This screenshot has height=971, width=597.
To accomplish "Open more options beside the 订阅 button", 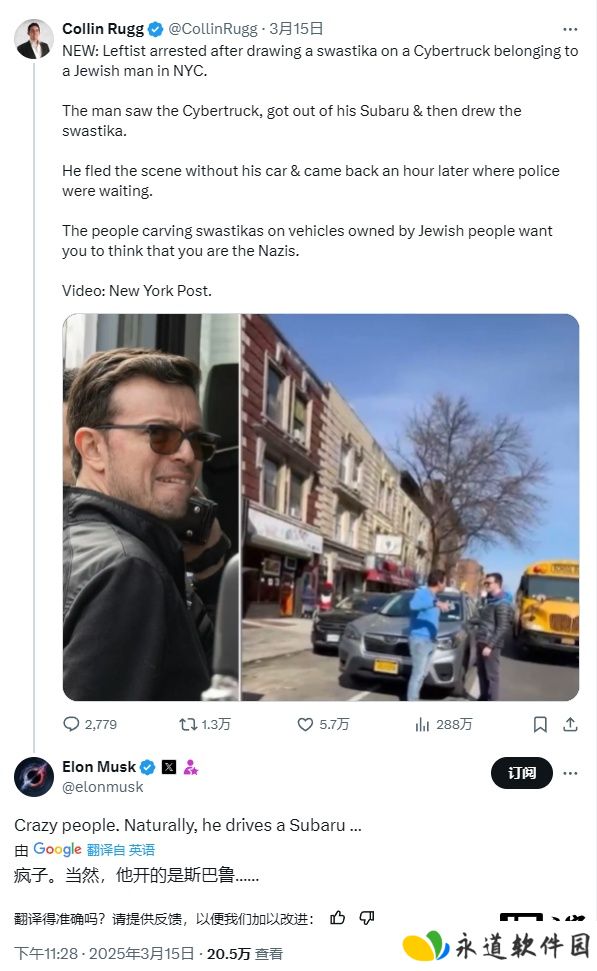I will pyautogui.click(x=570, y=773).
